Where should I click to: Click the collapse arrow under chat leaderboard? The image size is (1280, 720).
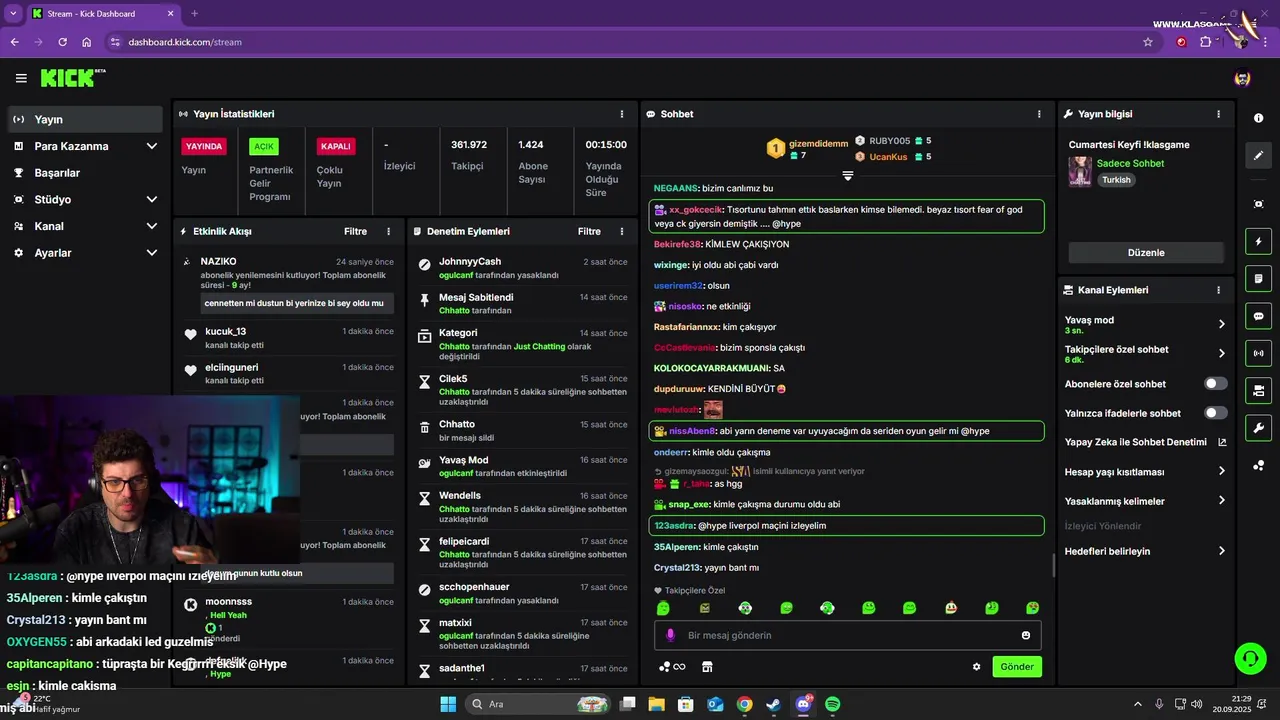pyautogui.click(x=847, y=175)
